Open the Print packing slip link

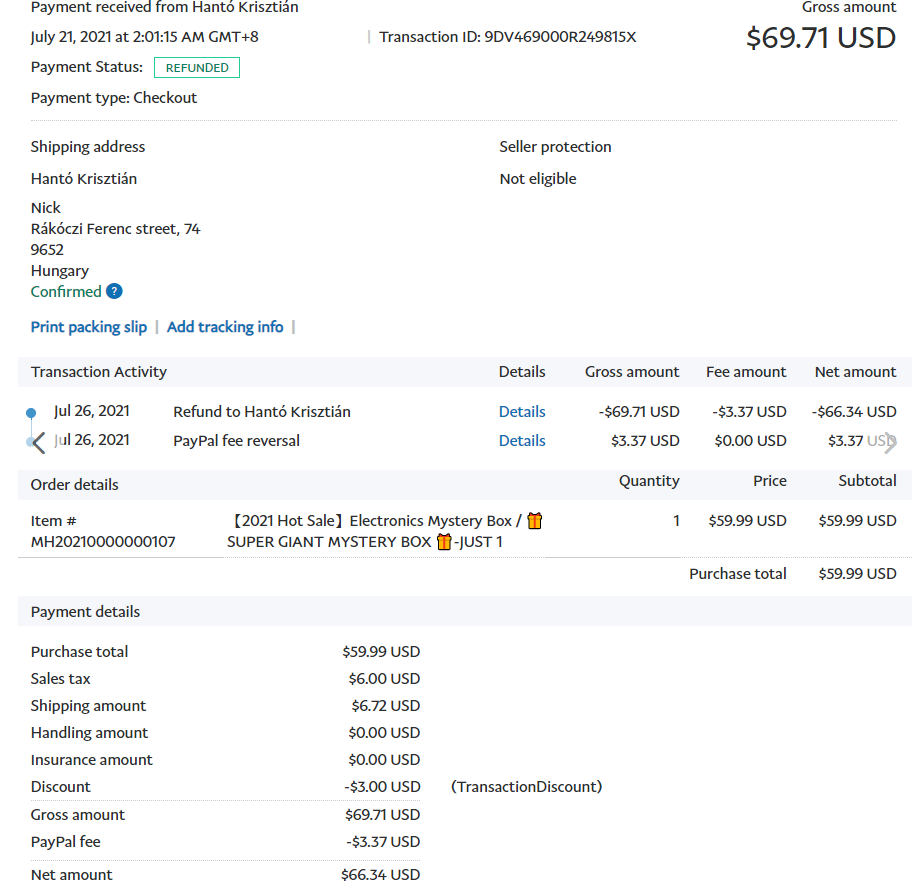click(x=89, y=327)
